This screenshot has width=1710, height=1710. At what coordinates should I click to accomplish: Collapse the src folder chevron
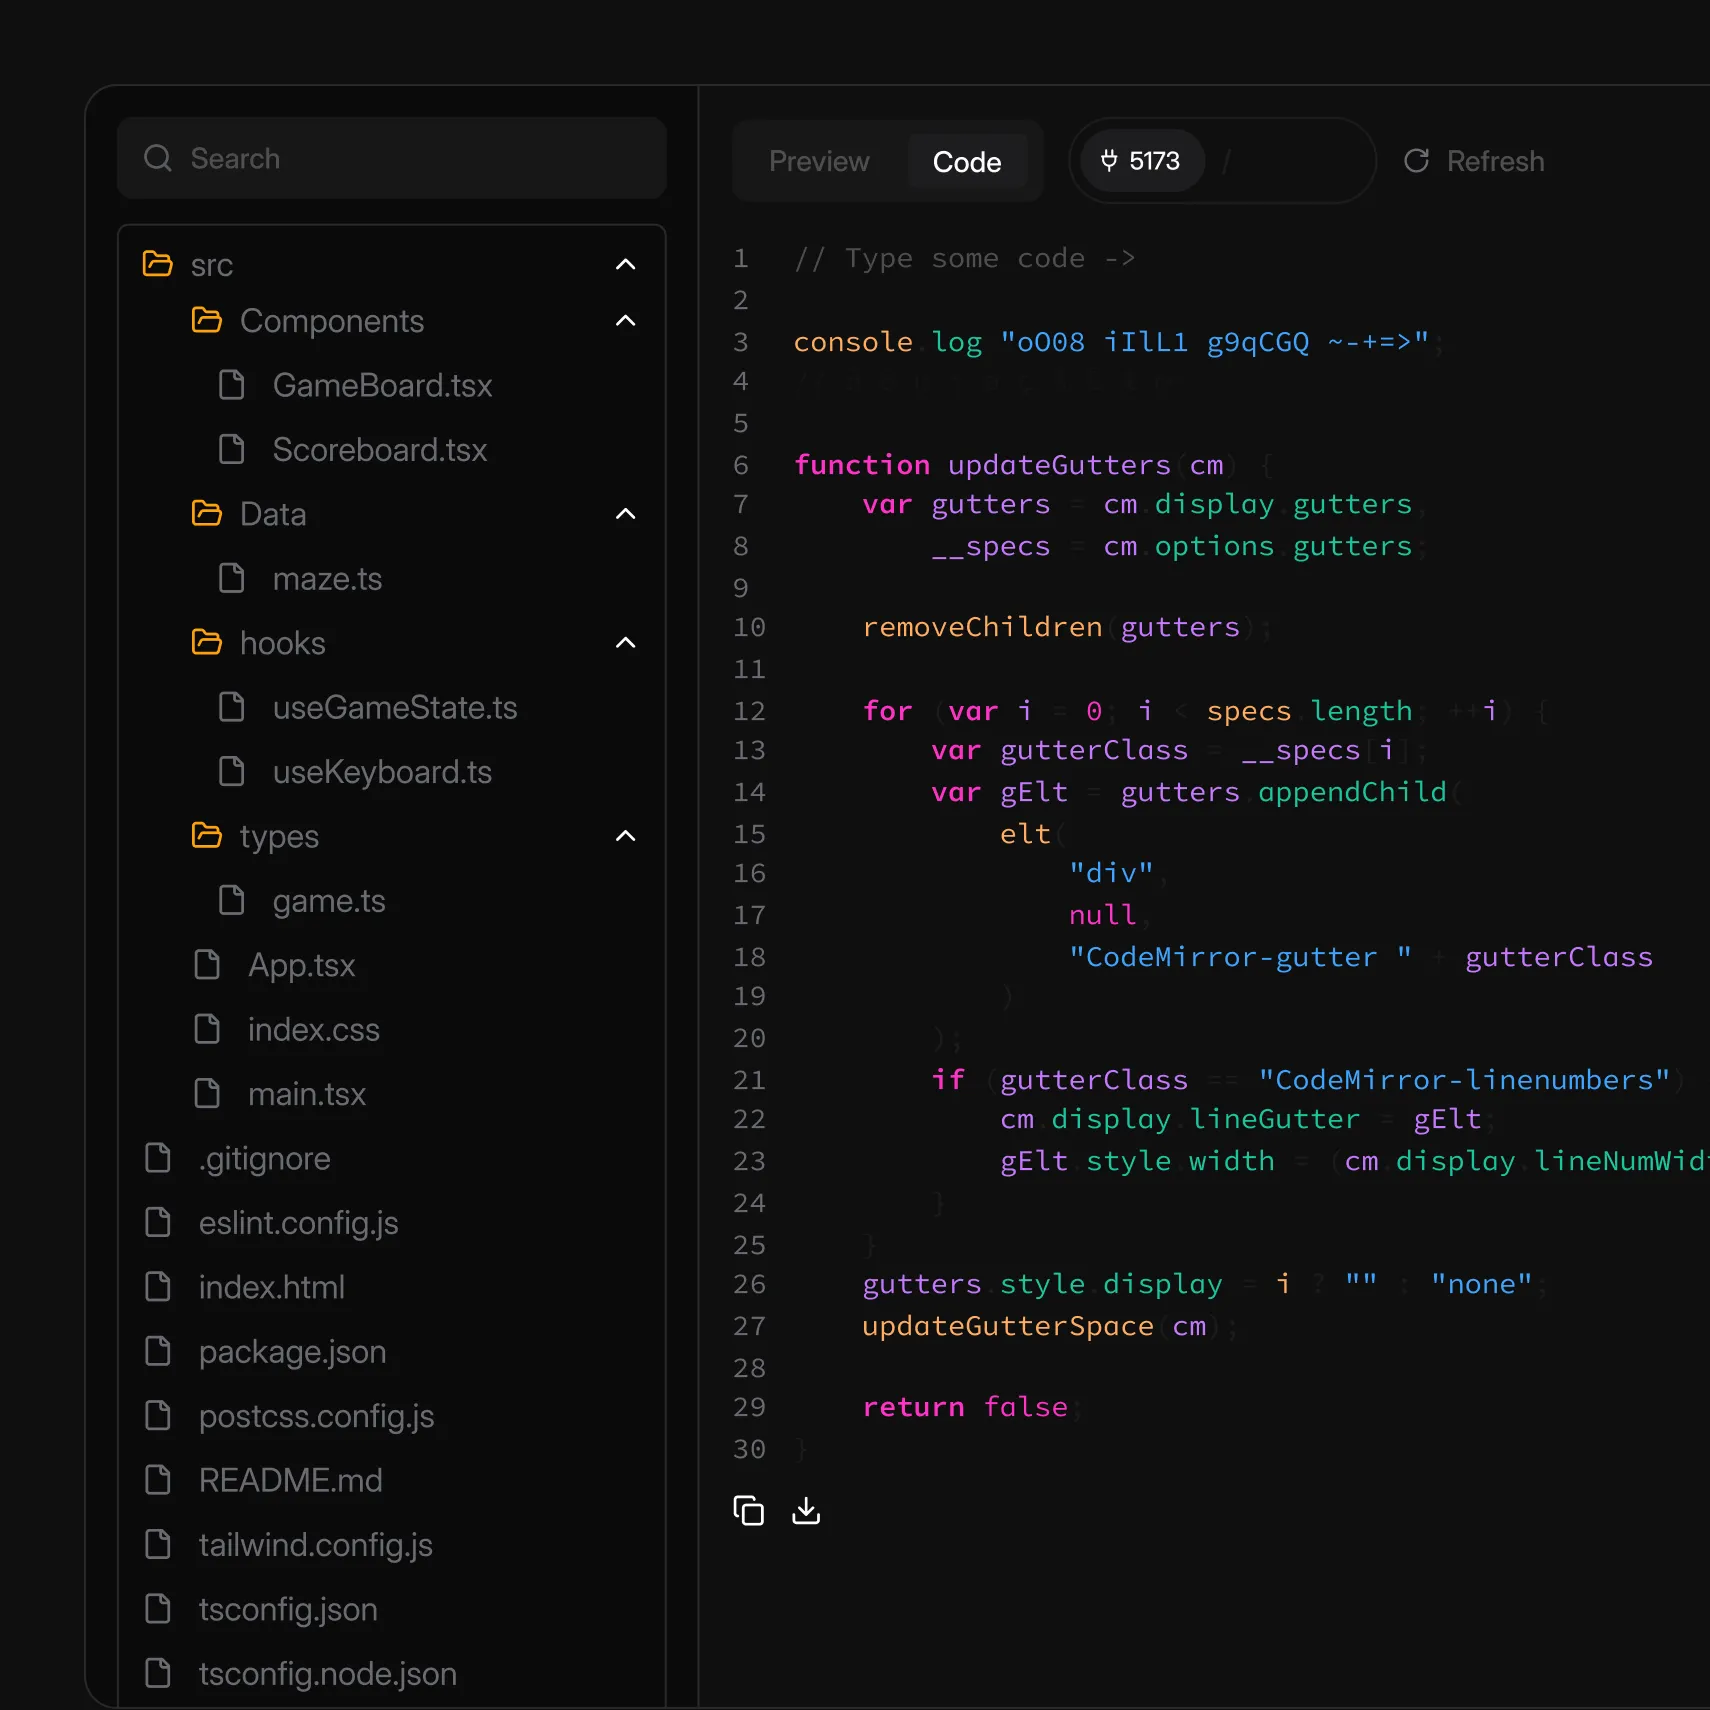[626, 264]
